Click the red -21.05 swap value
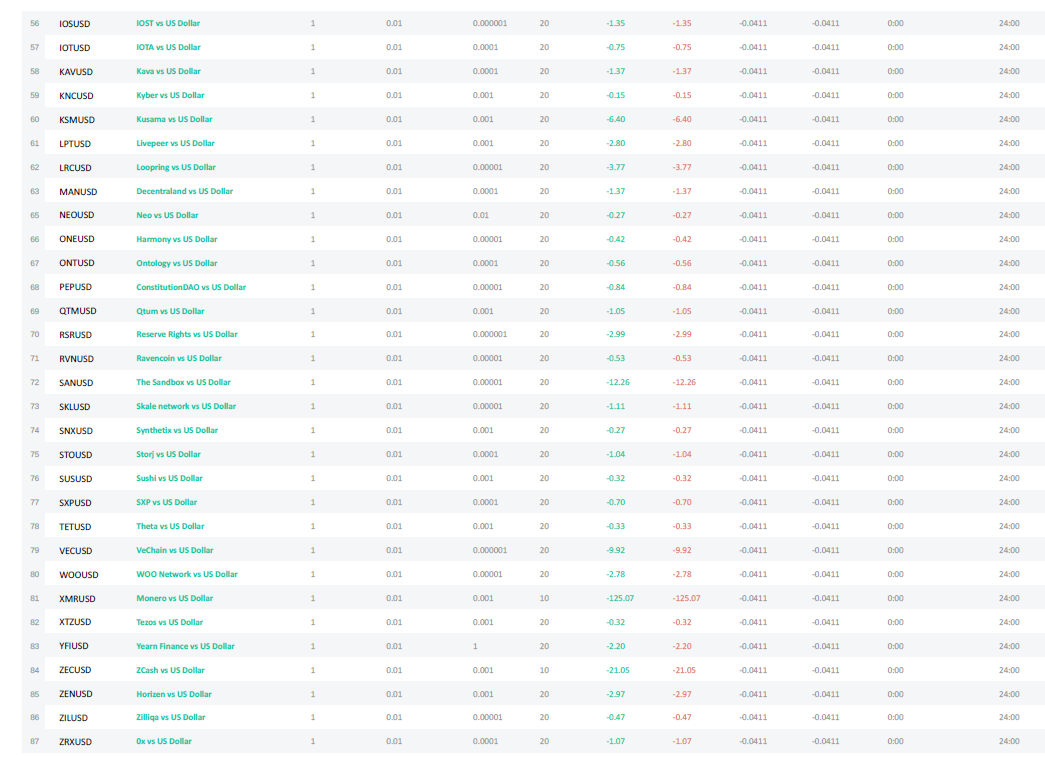1045x774 pixels. 684,671
